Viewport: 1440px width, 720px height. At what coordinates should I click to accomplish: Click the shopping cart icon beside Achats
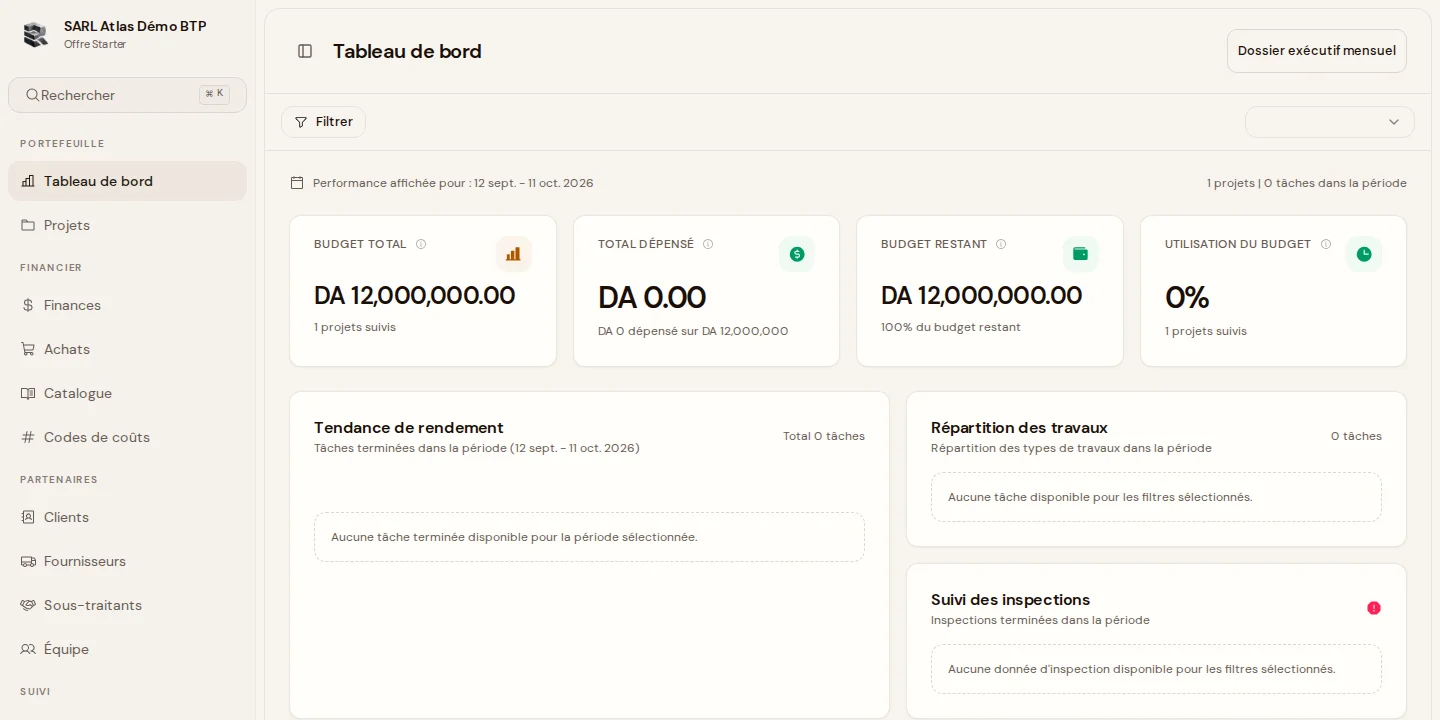coord(28,349)
